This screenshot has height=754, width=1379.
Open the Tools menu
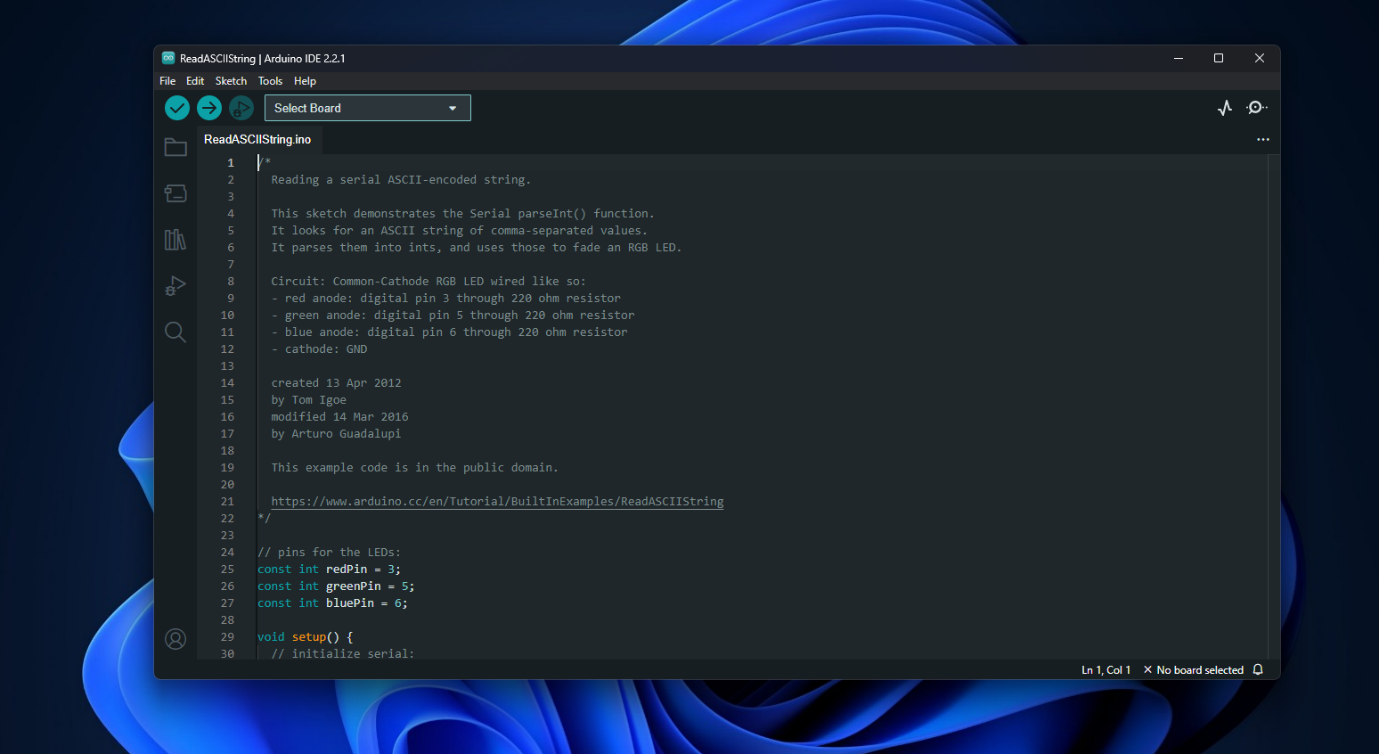point(270,81)
